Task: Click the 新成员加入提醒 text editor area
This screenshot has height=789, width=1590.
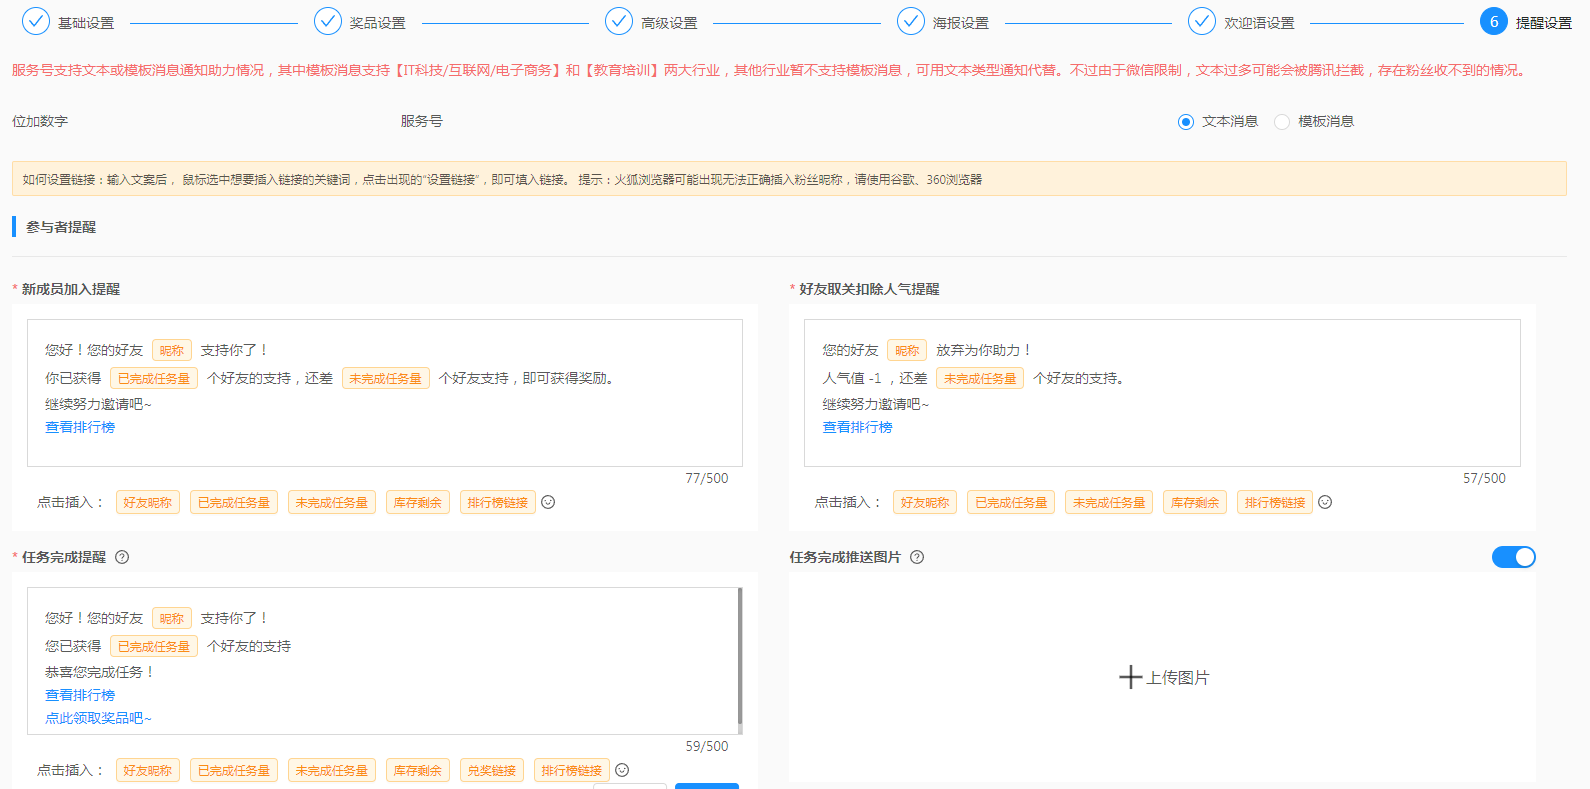Action: 385,393
